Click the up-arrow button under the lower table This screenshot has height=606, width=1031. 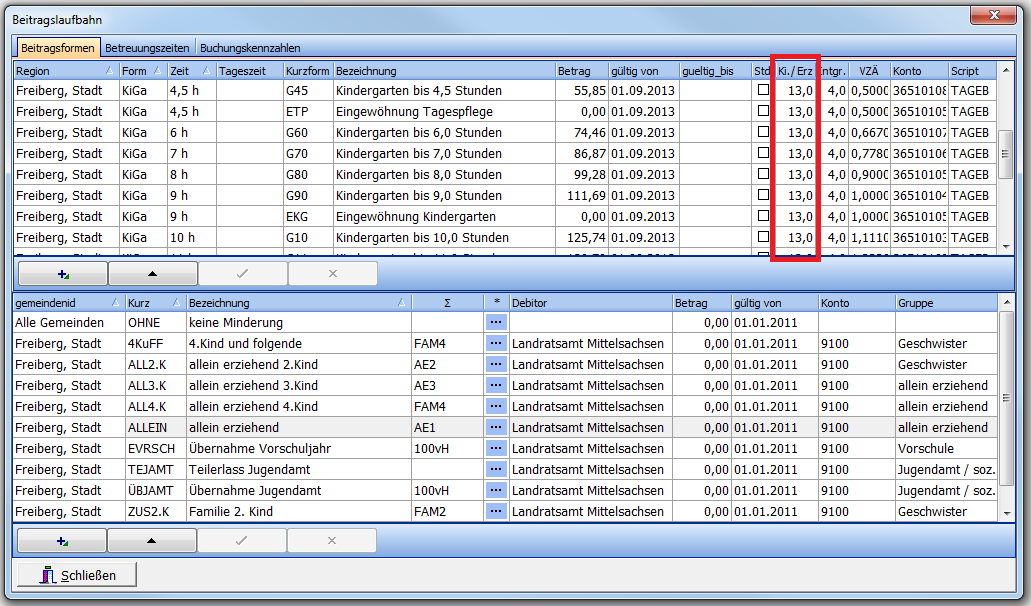pyautogui.click(x=151, y=541)
